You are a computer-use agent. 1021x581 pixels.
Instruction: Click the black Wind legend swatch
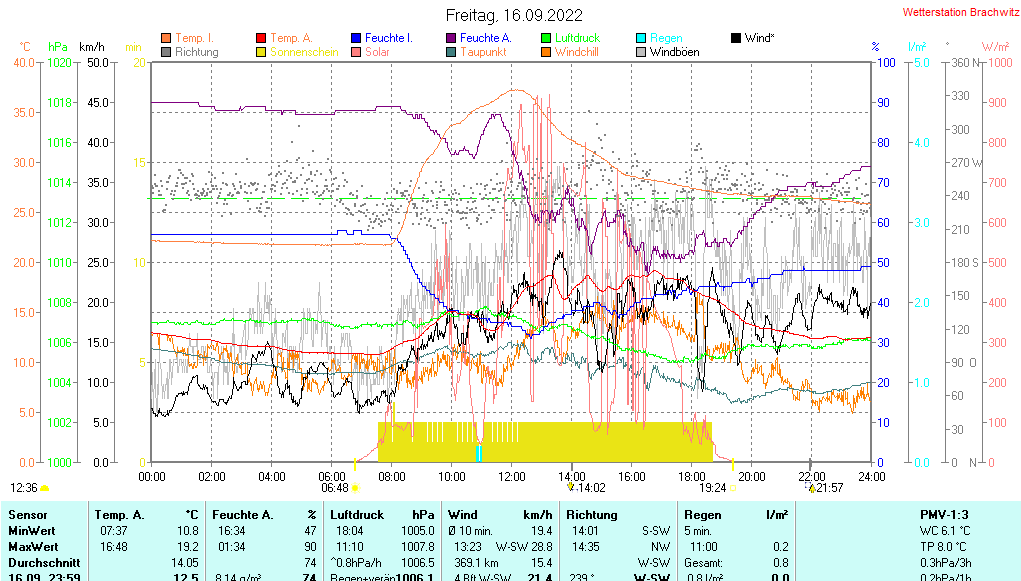pos(736,38)
